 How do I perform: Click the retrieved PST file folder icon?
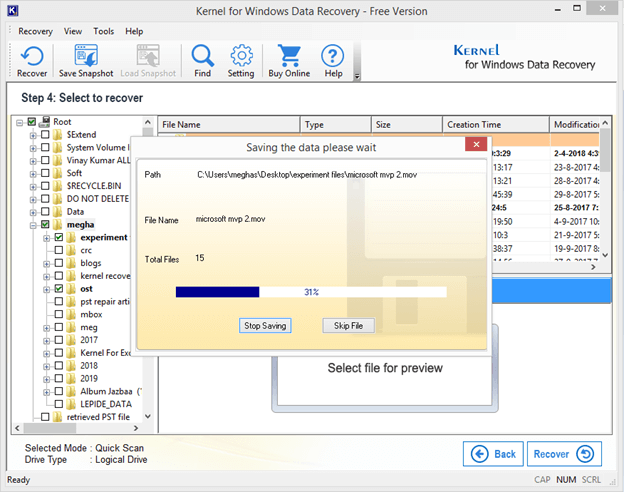[58, 417]
